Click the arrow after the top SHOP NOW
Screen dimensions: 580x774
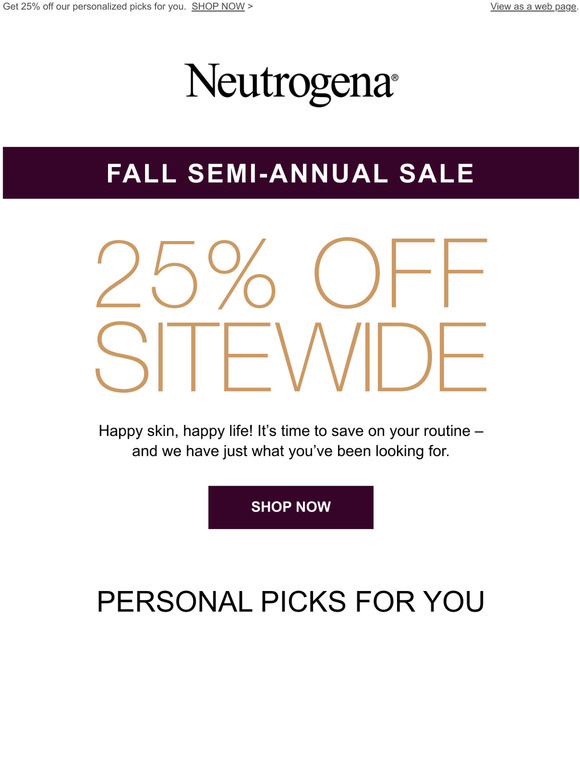[250, 6]
